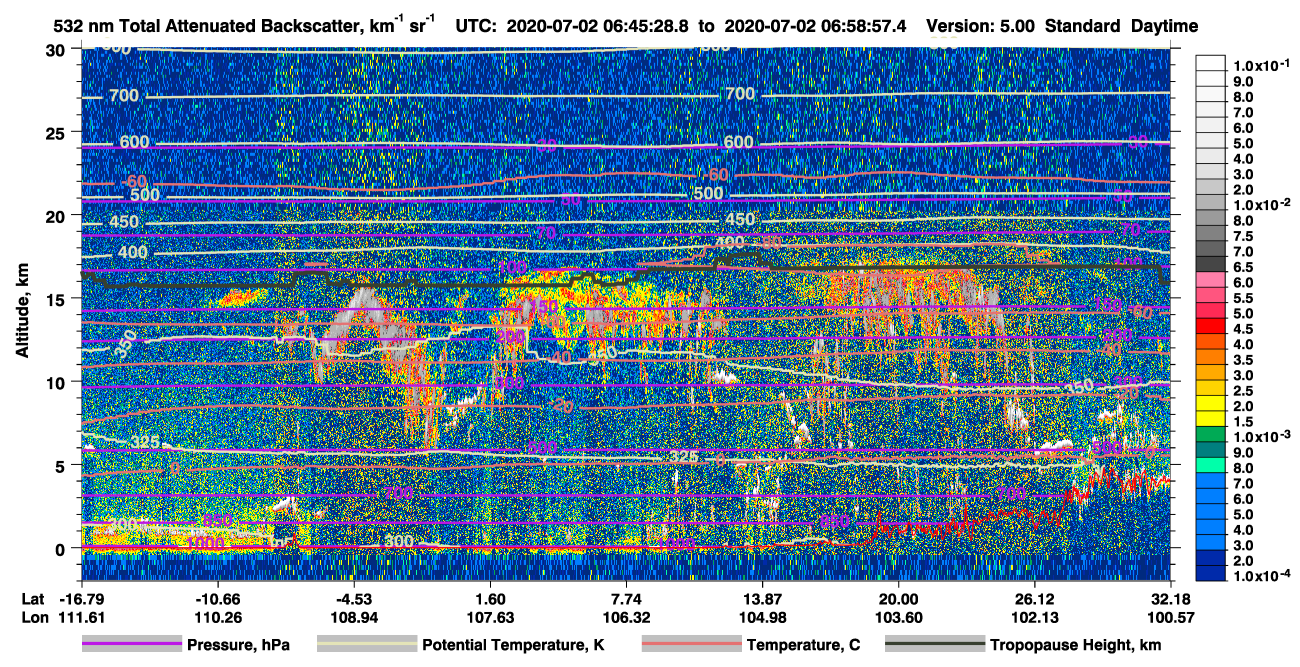Click the 'Pressure, hPa' legend label

click(238, 645)
